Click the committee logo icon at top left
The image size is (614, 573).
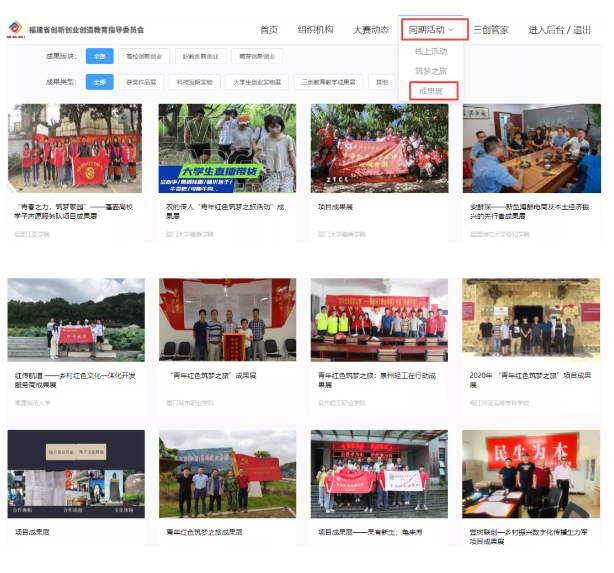pos(15,30)
